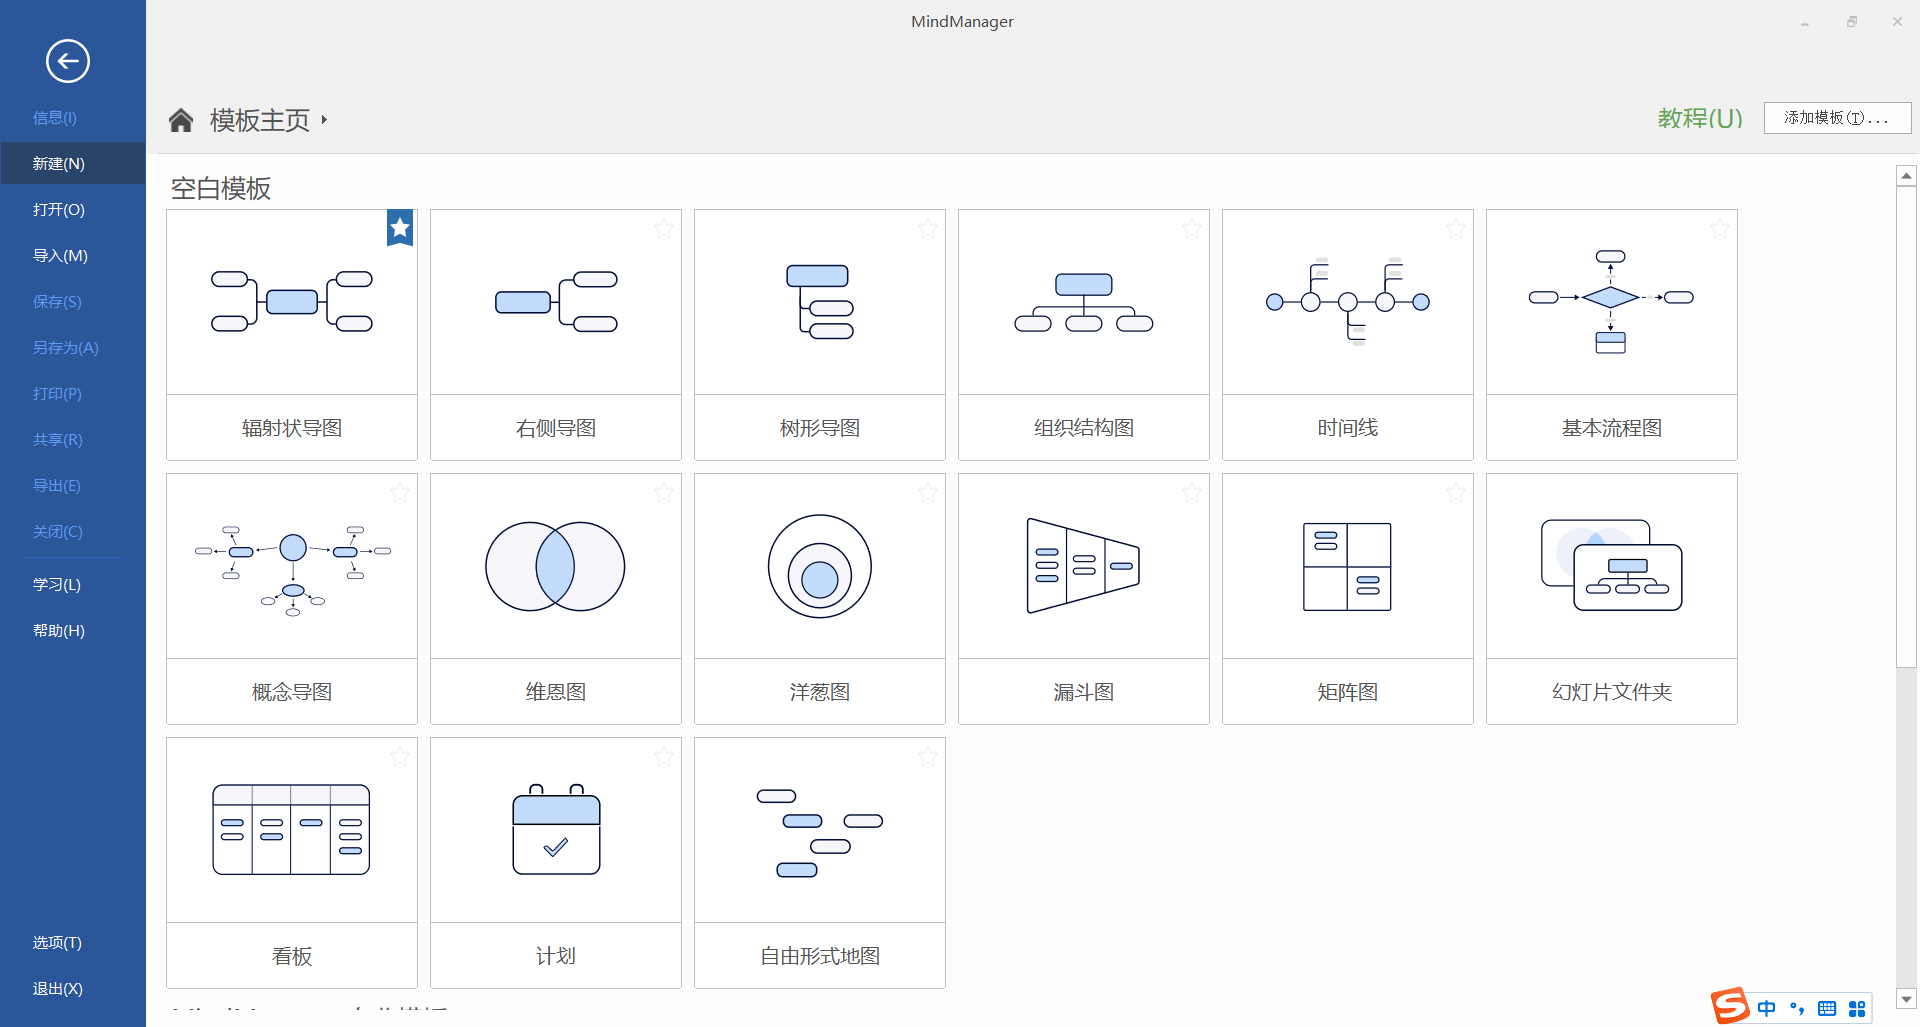Viewport: 1920px width, 1027px height.
Task: Open the 辐射状导图 template thumbnail
Action: (292, 301)
